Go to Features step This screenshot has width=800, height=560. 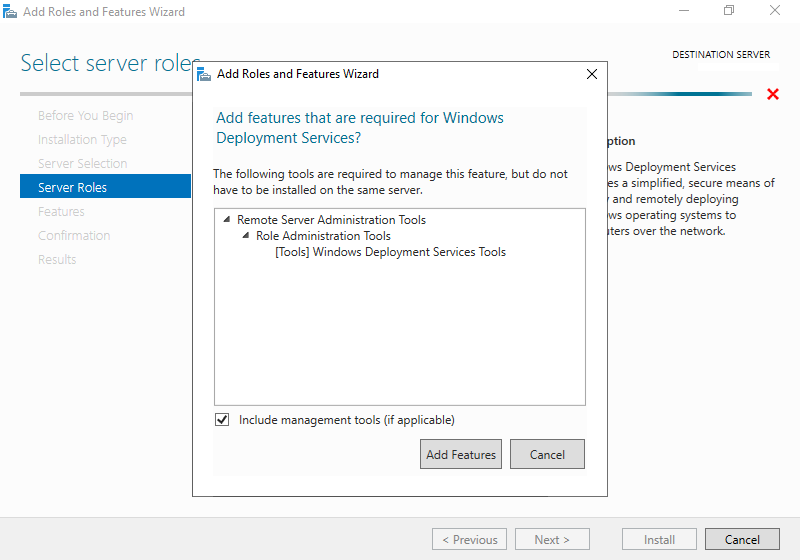[61, 212]
